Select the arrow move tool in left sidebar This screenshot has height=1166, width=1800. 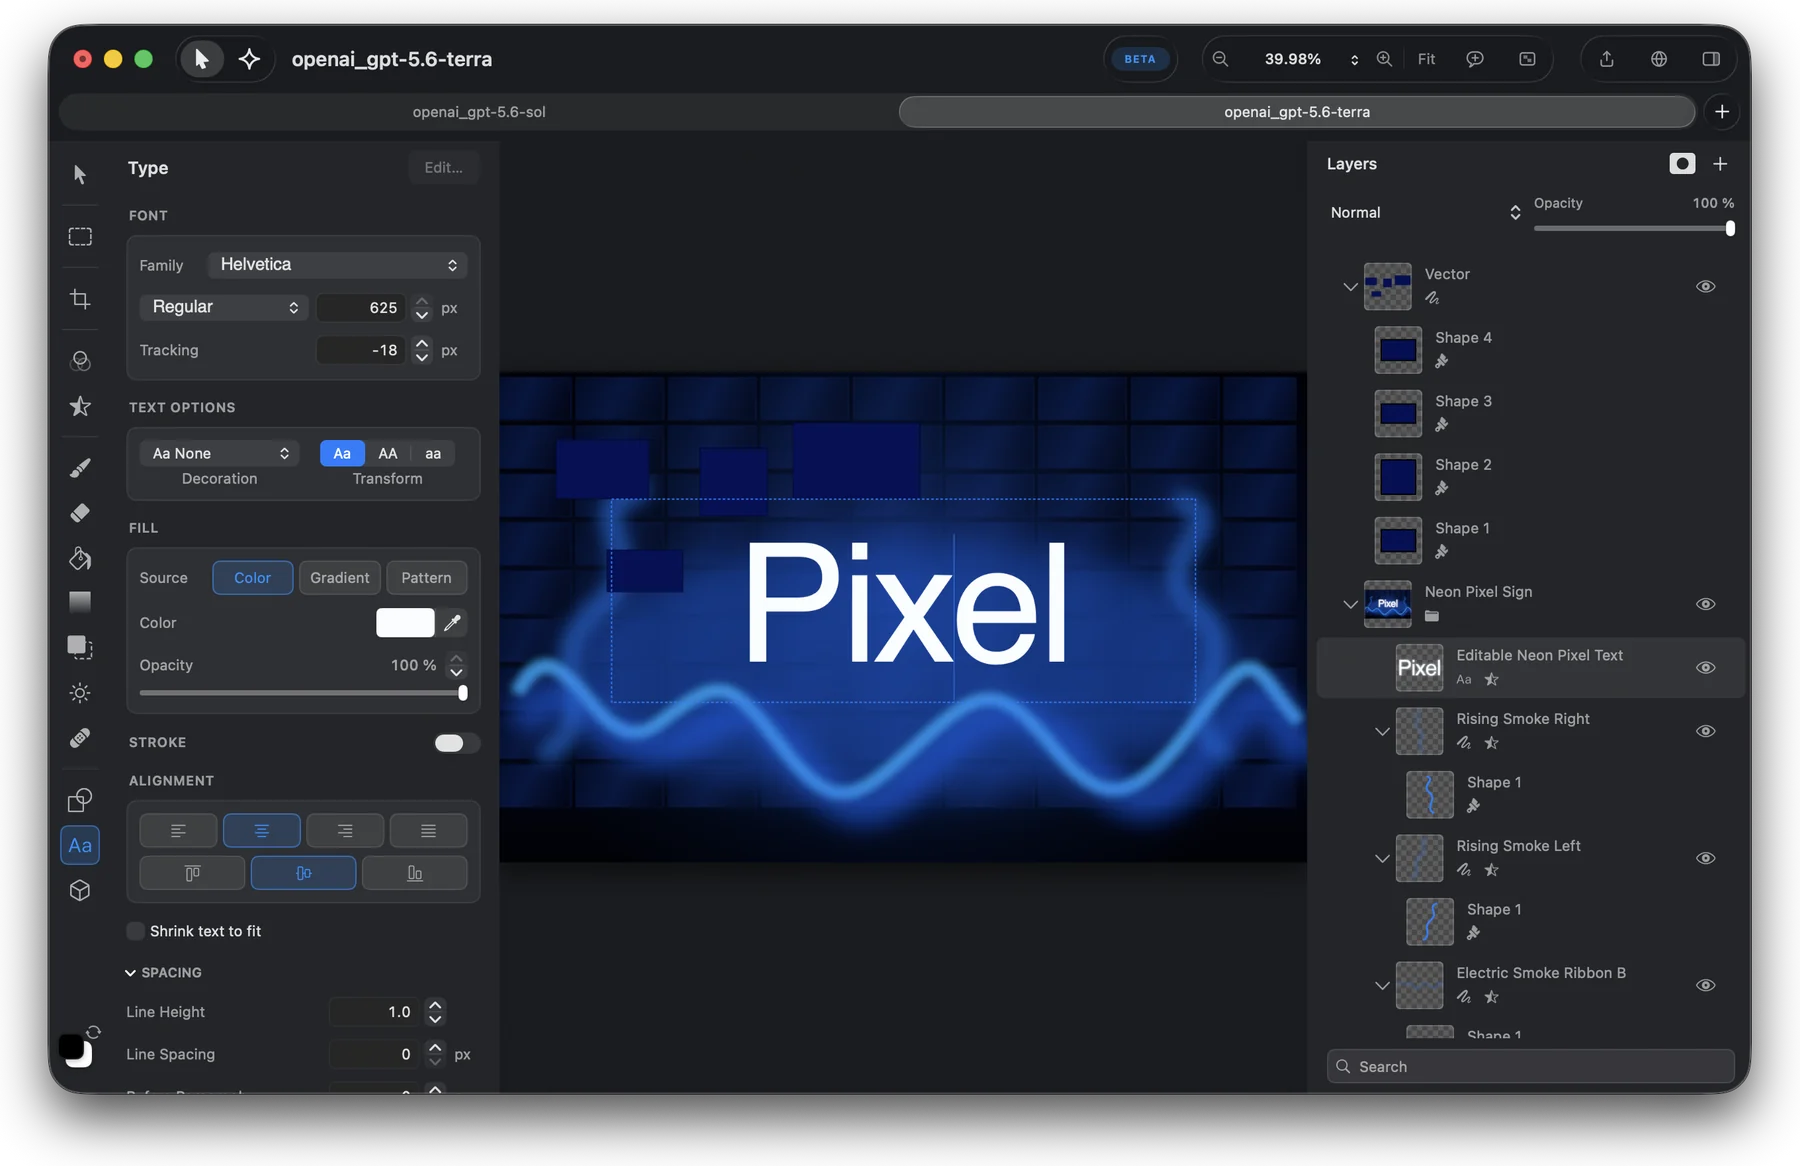(80, 174)
